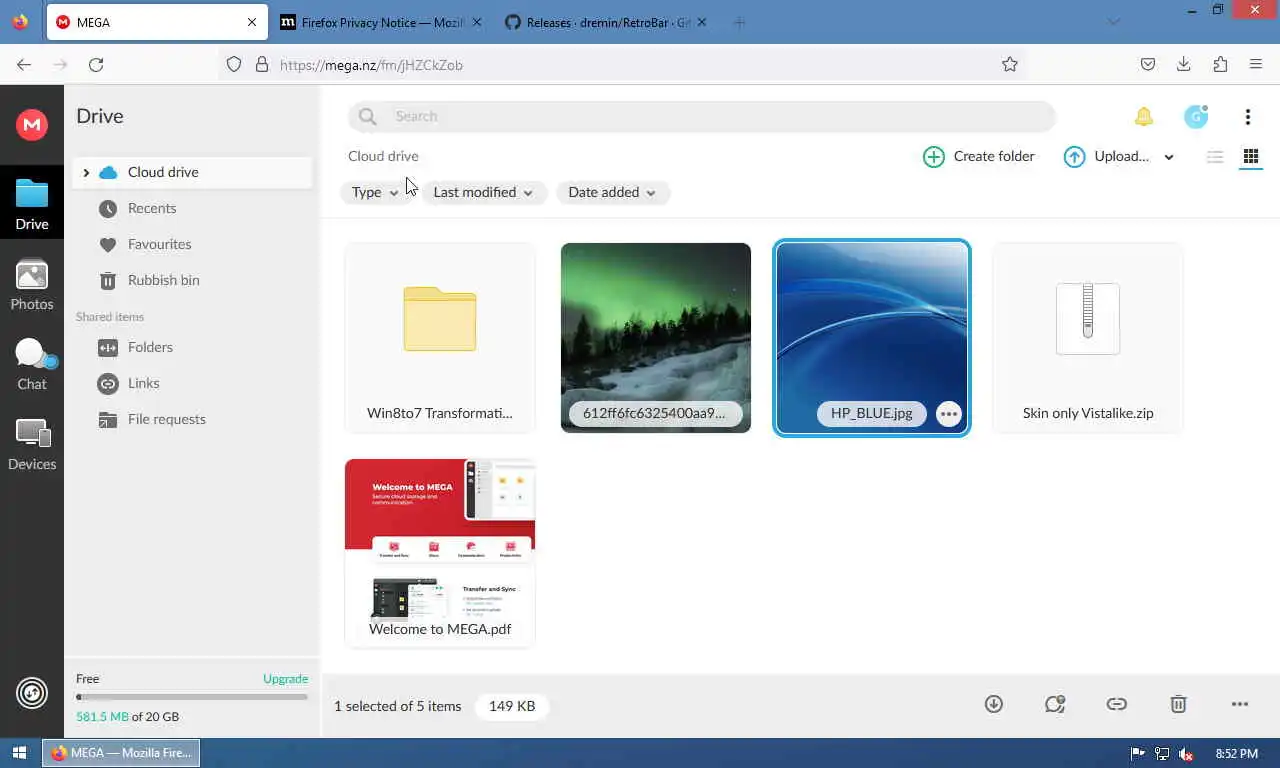Click the address bar URL
The width and height of the screenshot is (1280, 768).
pyautogui.click(x=371, y=65)
